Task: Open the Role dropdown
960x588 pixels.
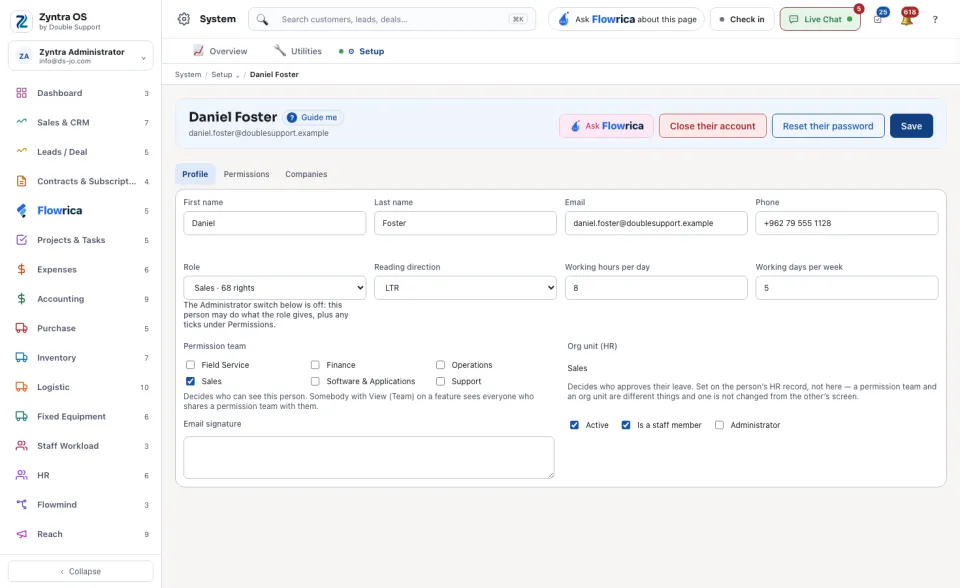Action: (x=274, y=288)
